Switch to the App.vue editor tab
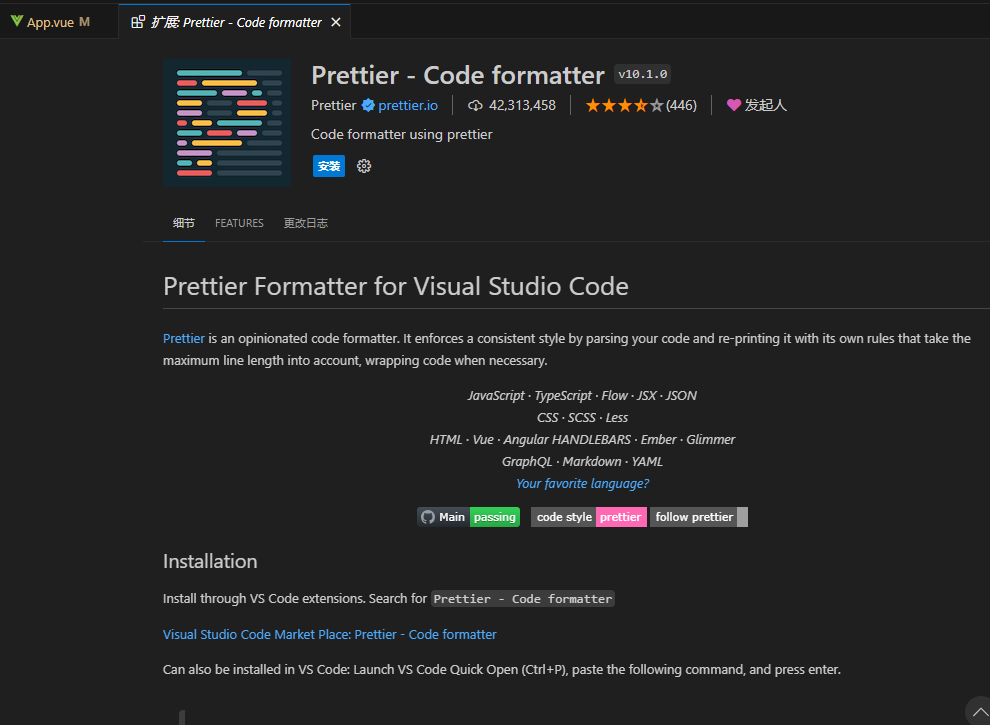 click(50, 22)
